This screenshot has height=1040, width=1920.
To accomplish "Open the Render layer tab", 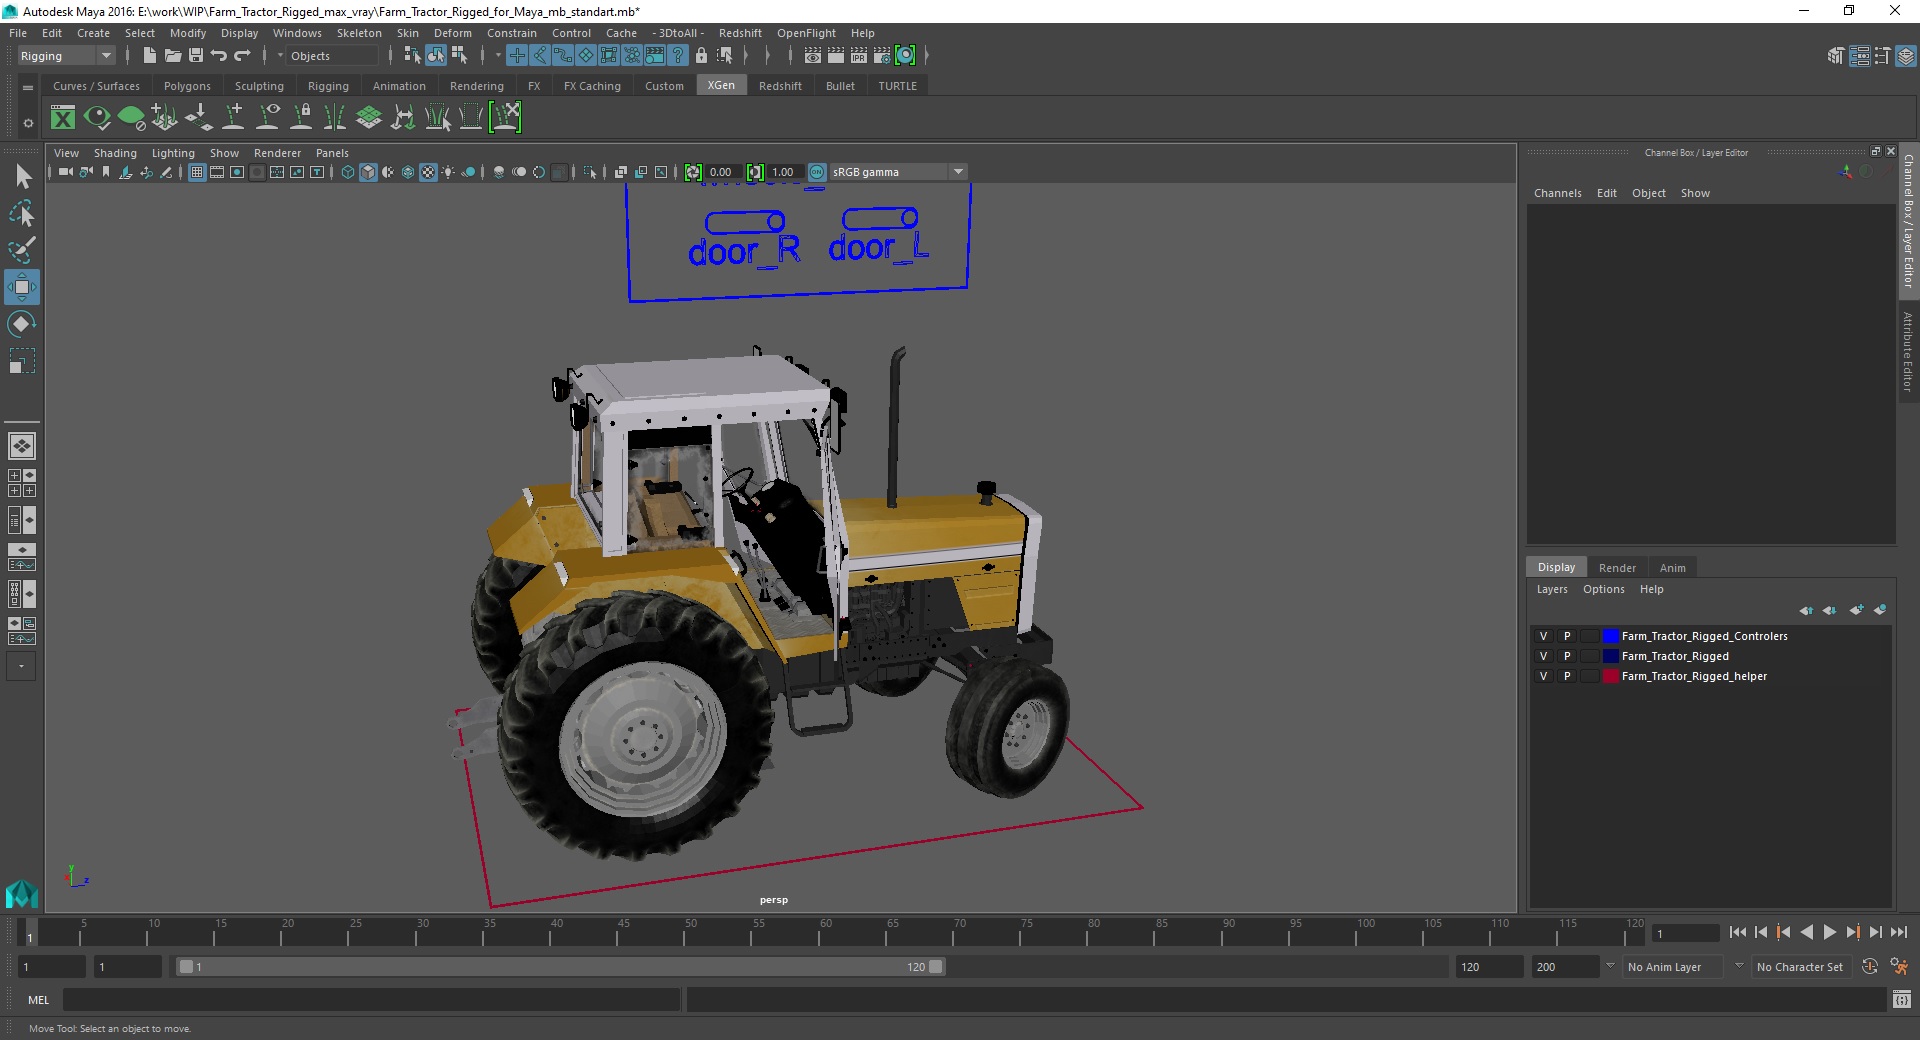I will pyautogui.click(x=1617, y=568).
